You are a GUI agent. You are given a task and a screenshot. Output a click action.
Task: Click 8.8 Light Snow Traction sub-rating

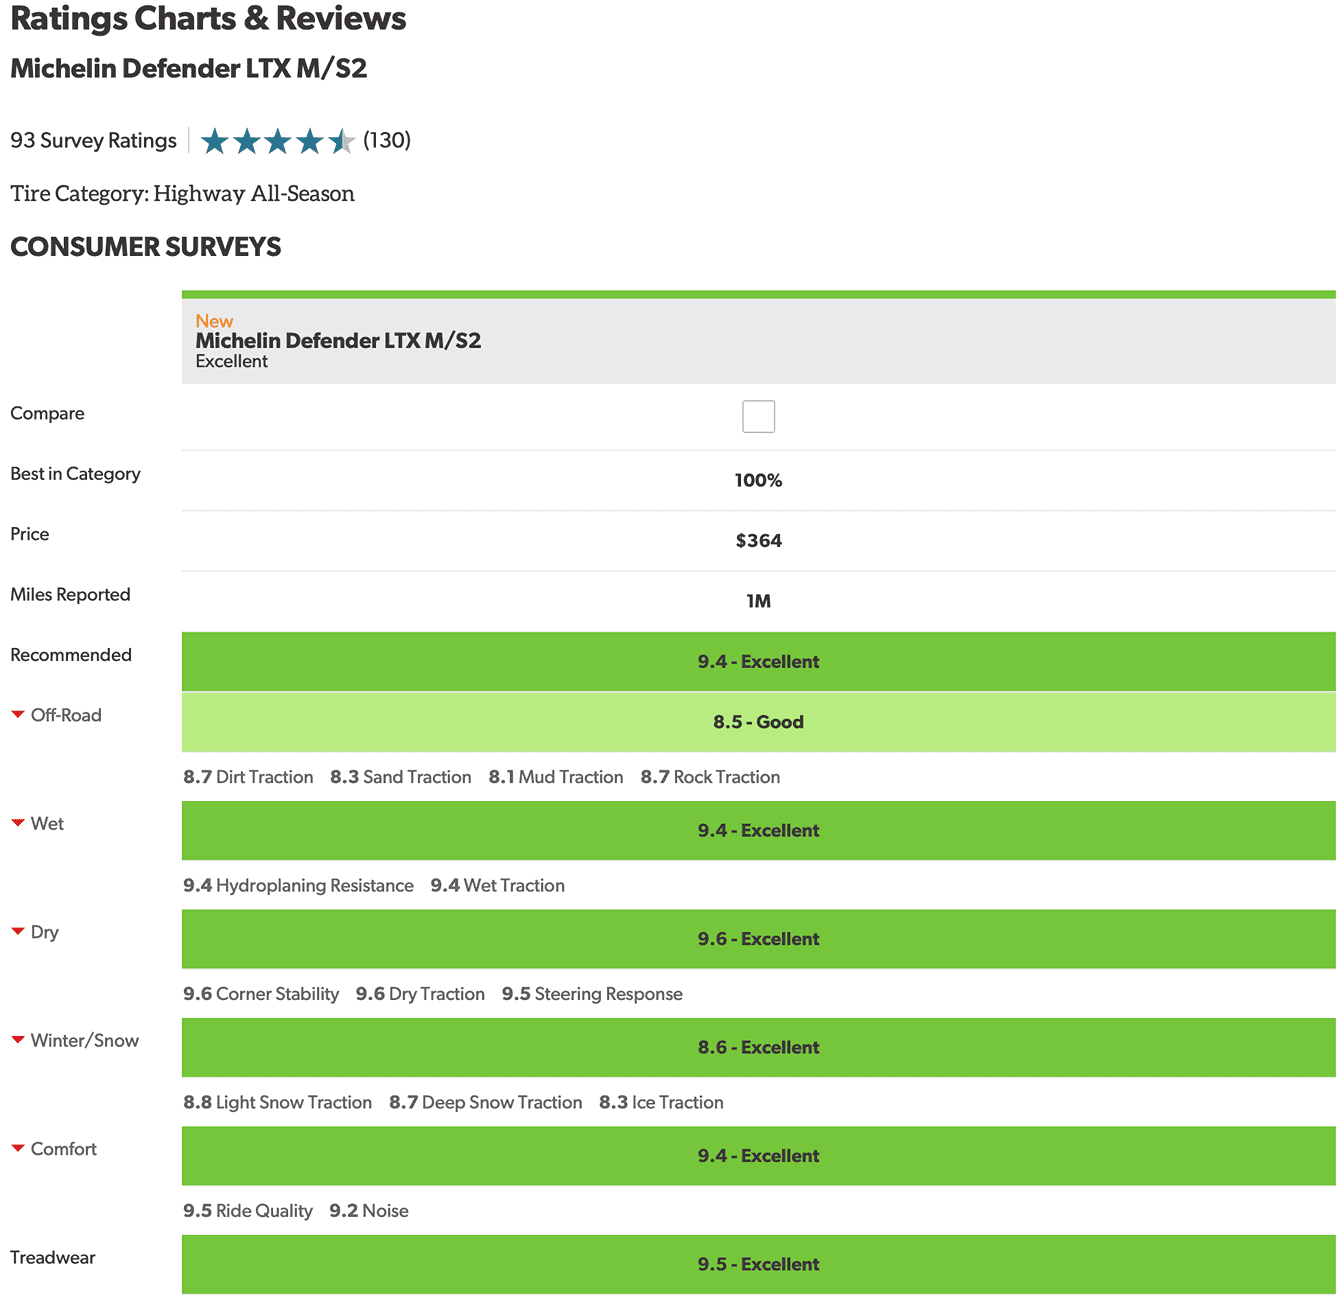(x=277, y=1102)
